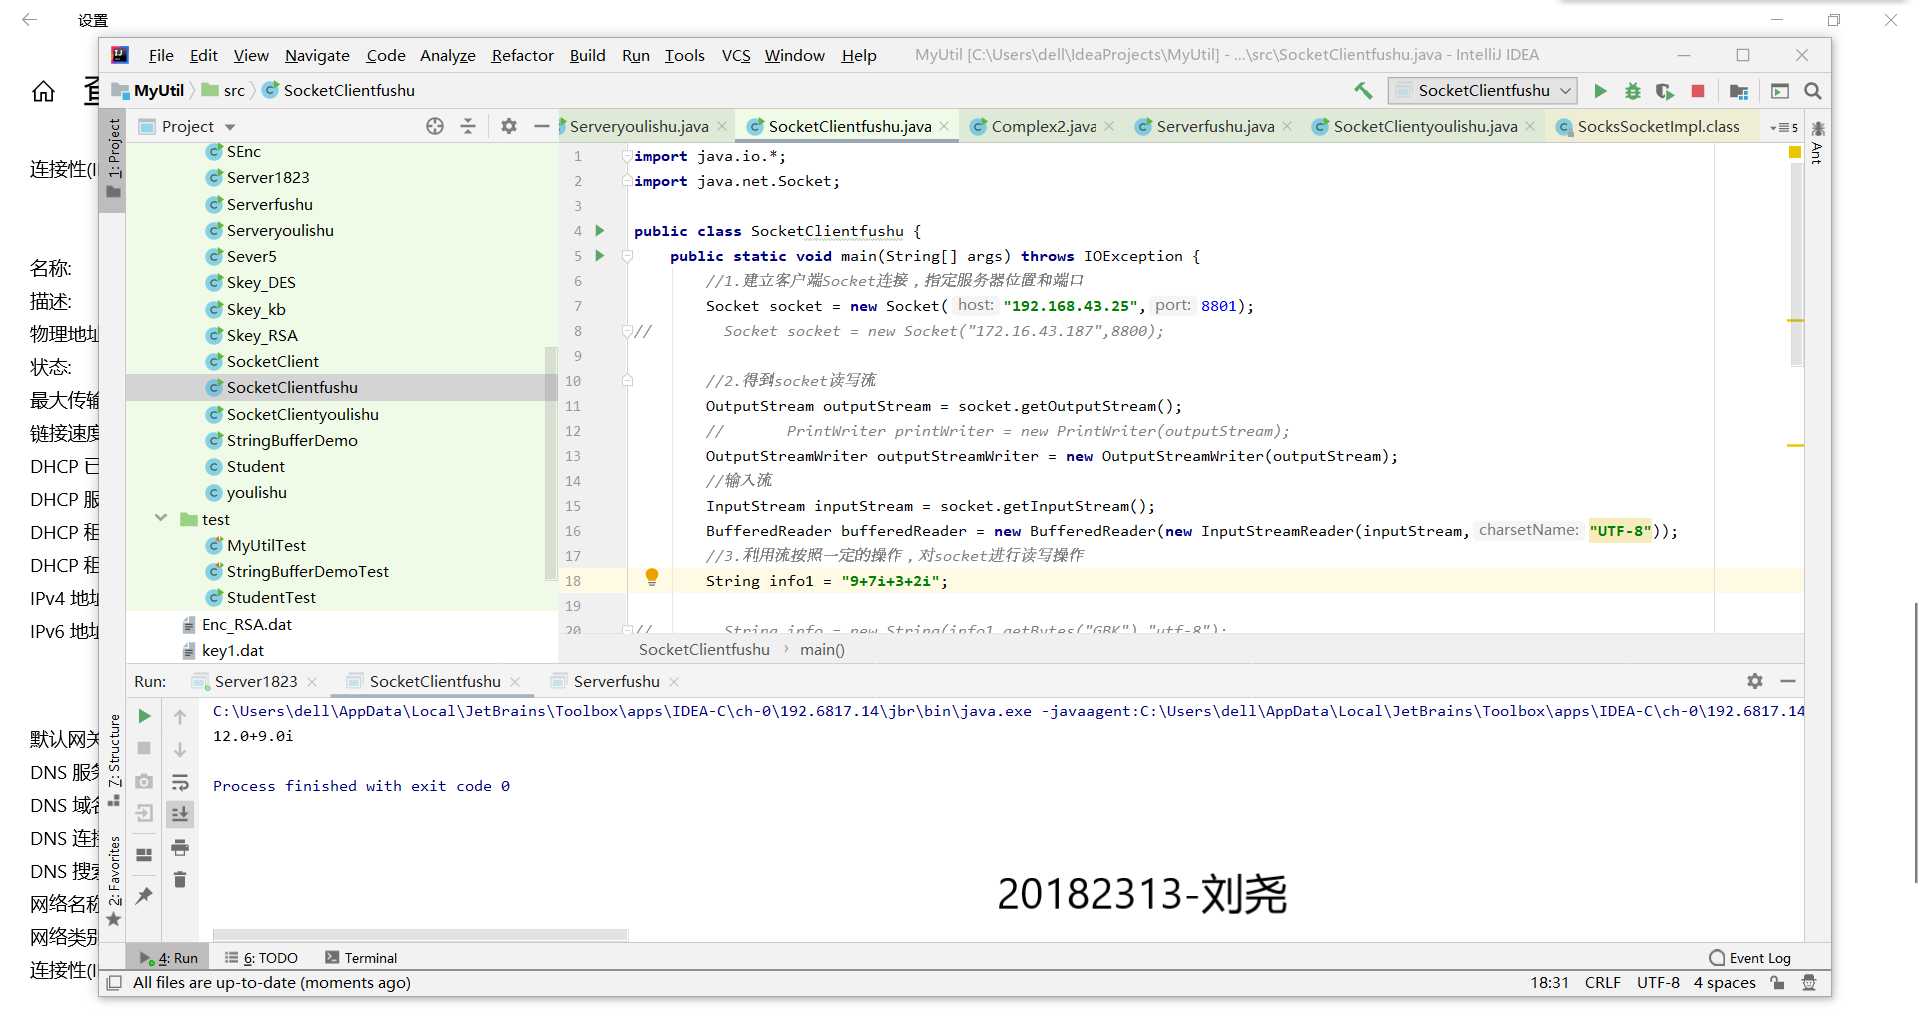Click the Run panel camera dump threads icon
Image resolution: width=1920 pixels, height=1030 pixels.
[144, 781]
